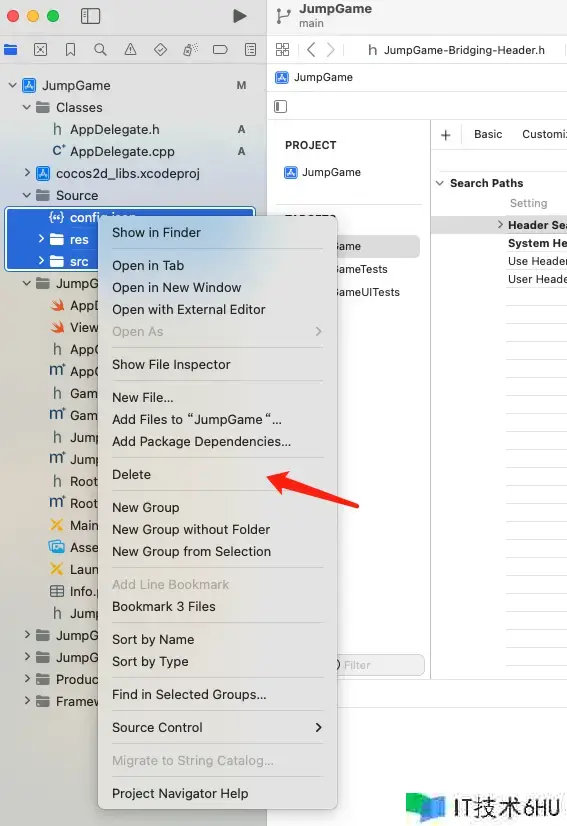Toggle the navigator sidebar button

pos(90,16)
